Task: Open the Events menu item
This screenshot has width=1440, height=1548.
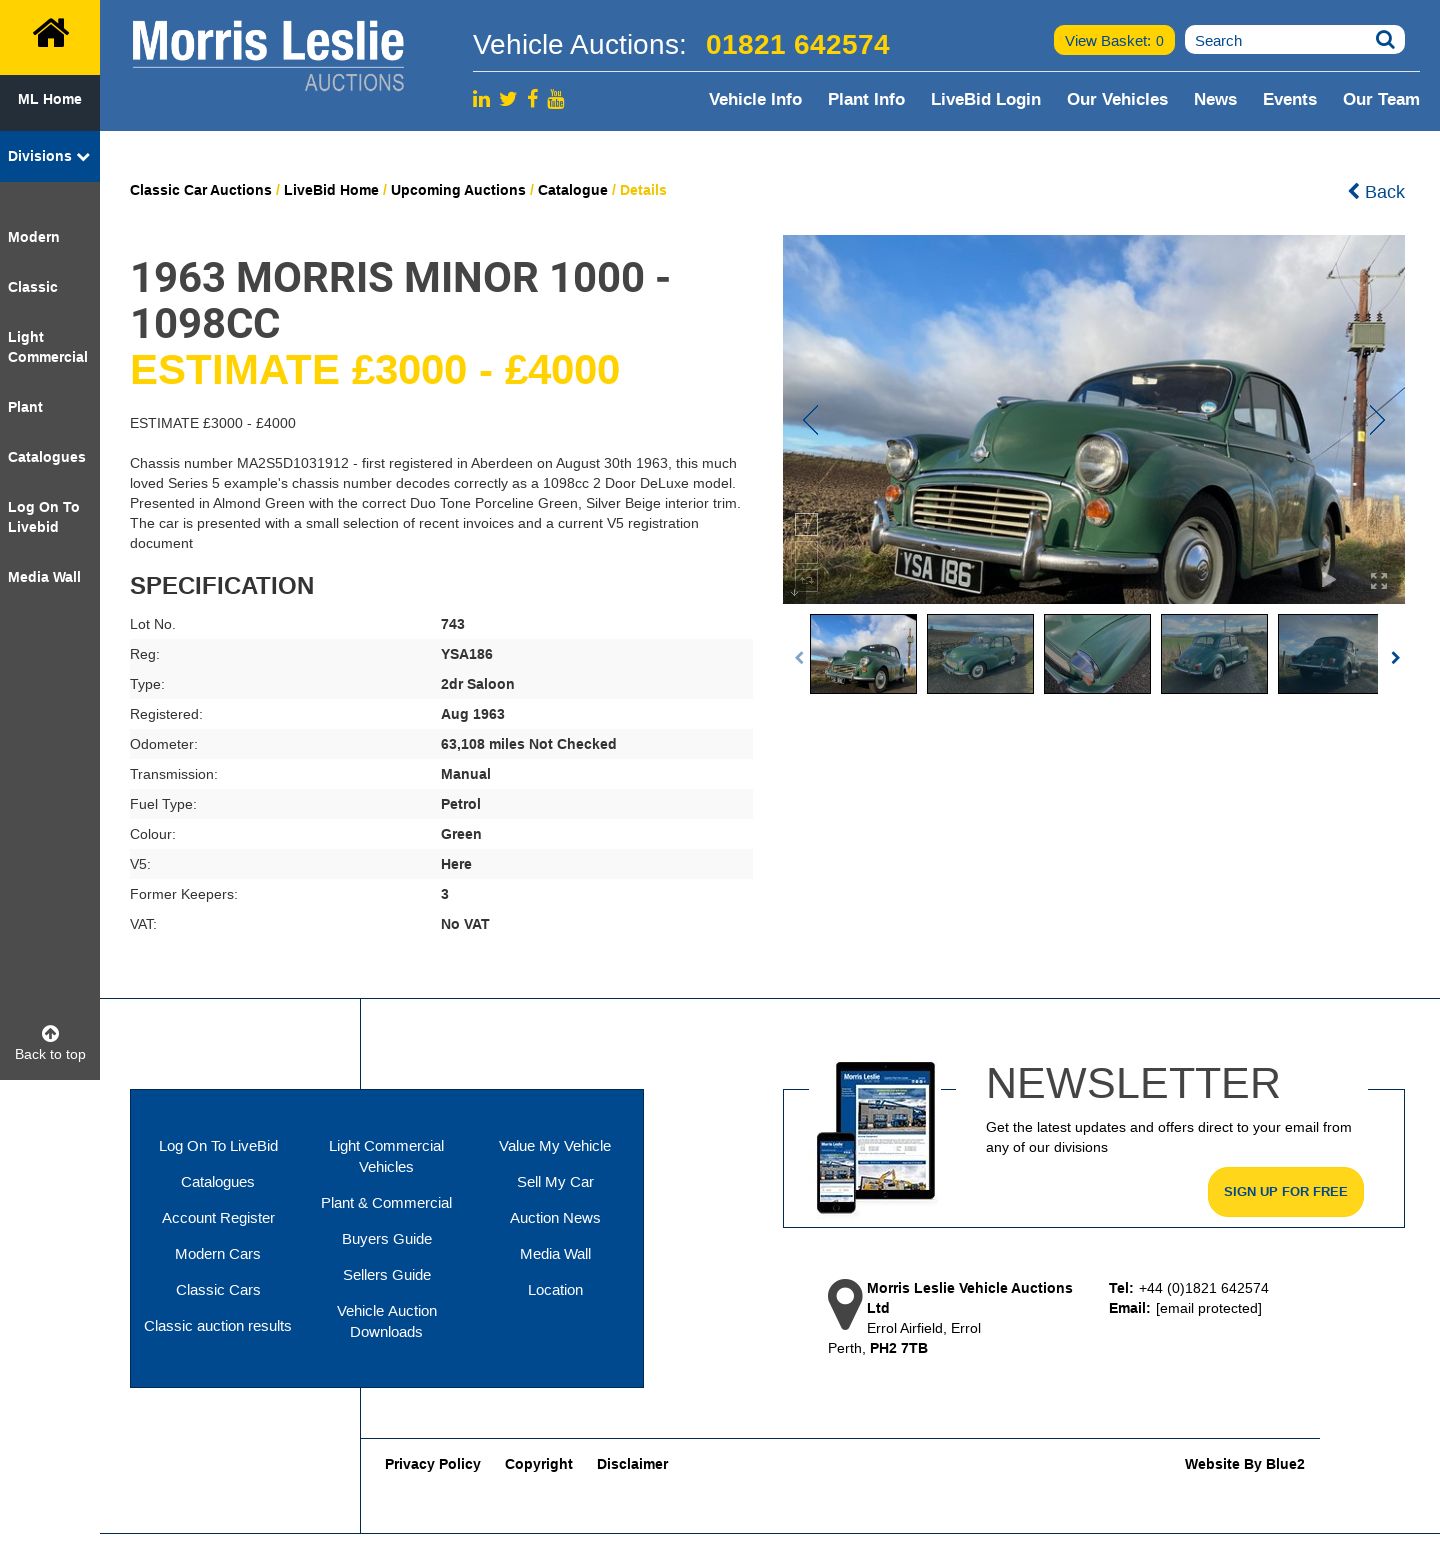Action: point(1290,99)
